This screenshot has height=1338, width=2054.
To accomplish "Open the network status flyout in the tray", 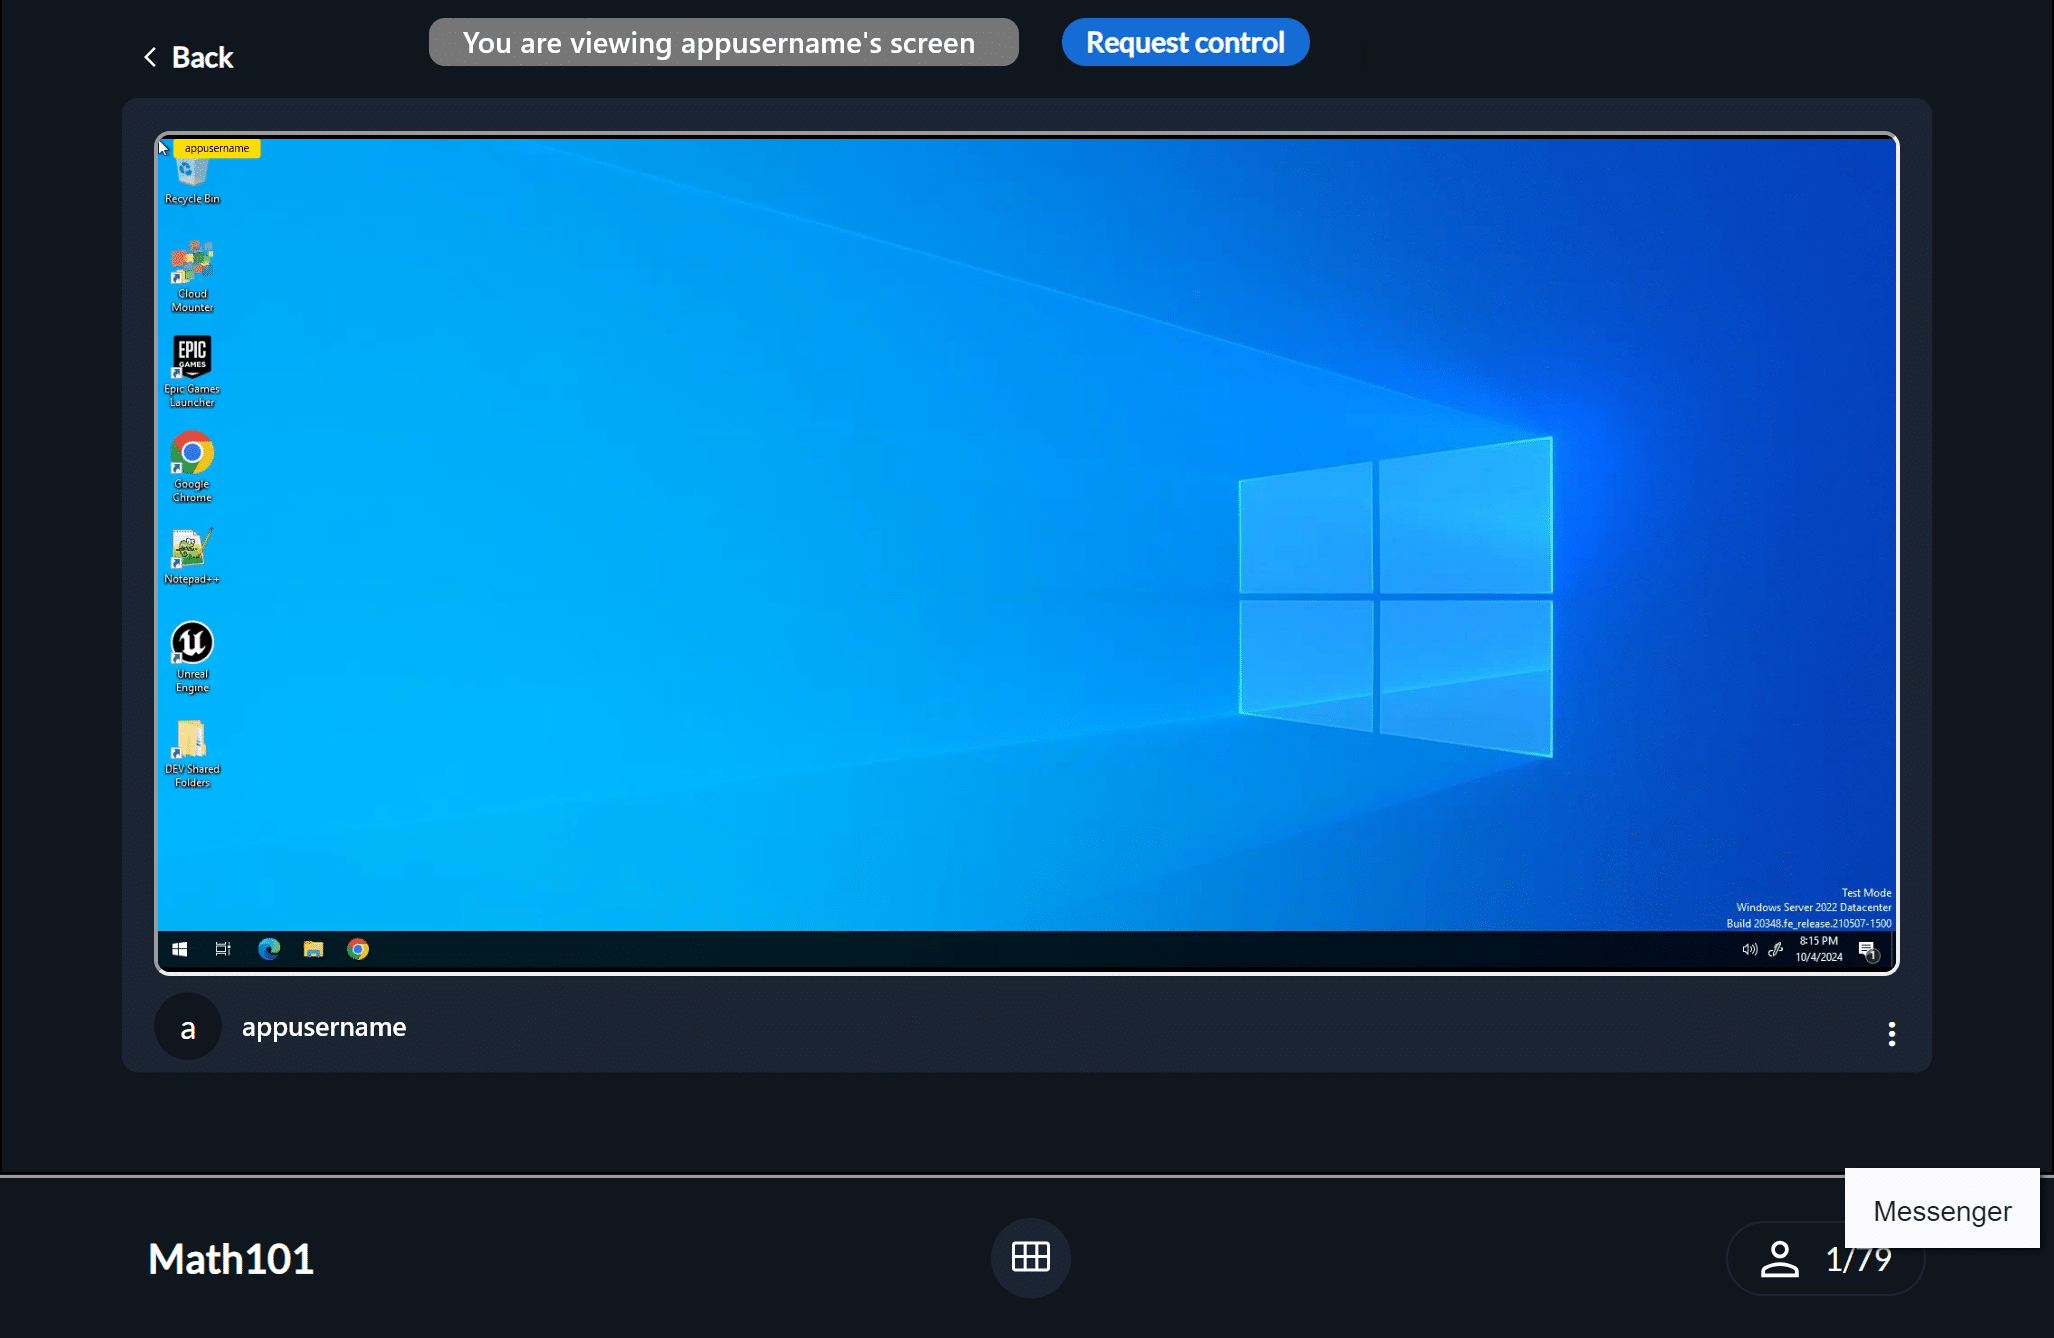I will coord(1775,949).
